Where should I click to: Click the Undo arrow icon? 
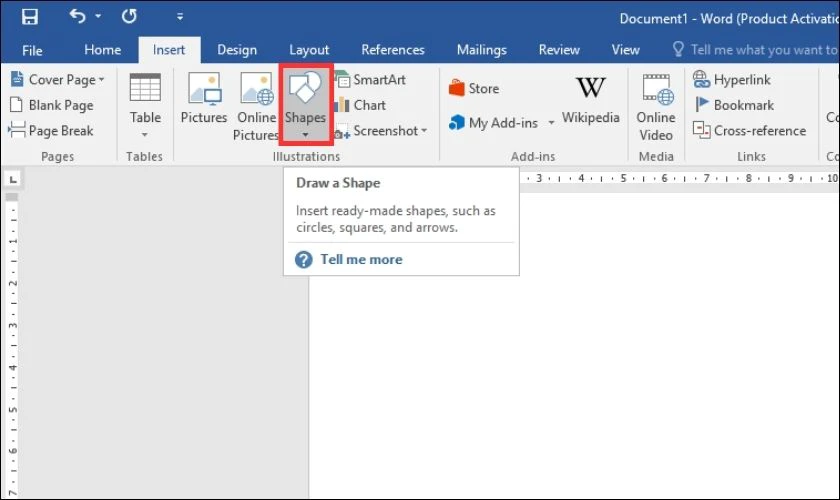(x=77, y=16)
